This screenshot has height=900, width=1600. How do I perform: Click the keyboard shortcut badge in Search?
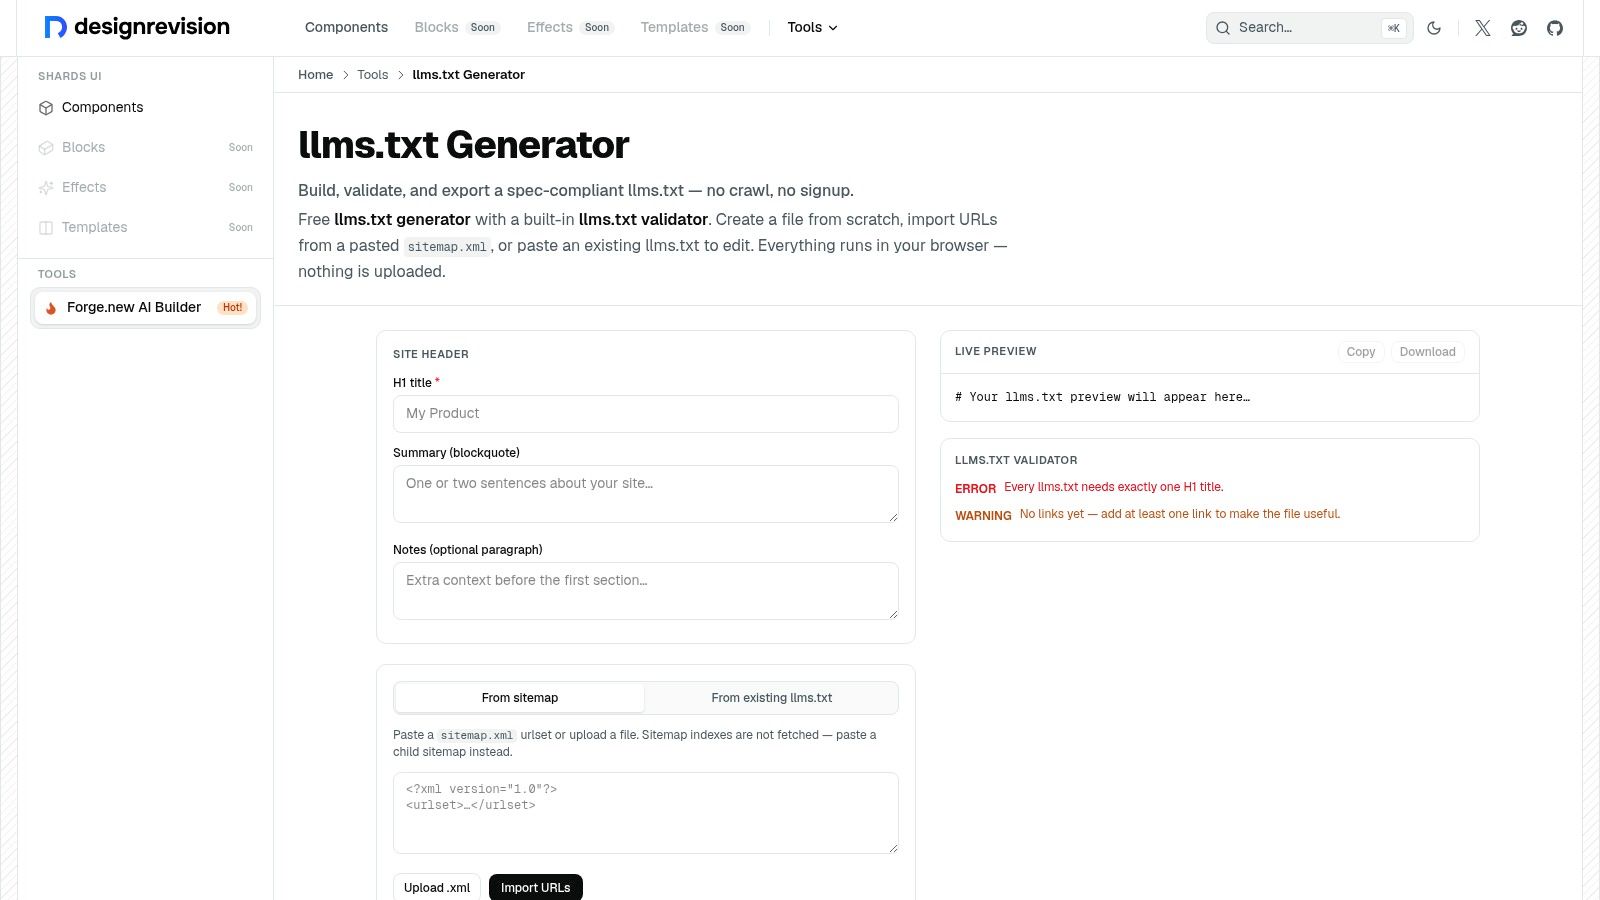click(1393, 28)
